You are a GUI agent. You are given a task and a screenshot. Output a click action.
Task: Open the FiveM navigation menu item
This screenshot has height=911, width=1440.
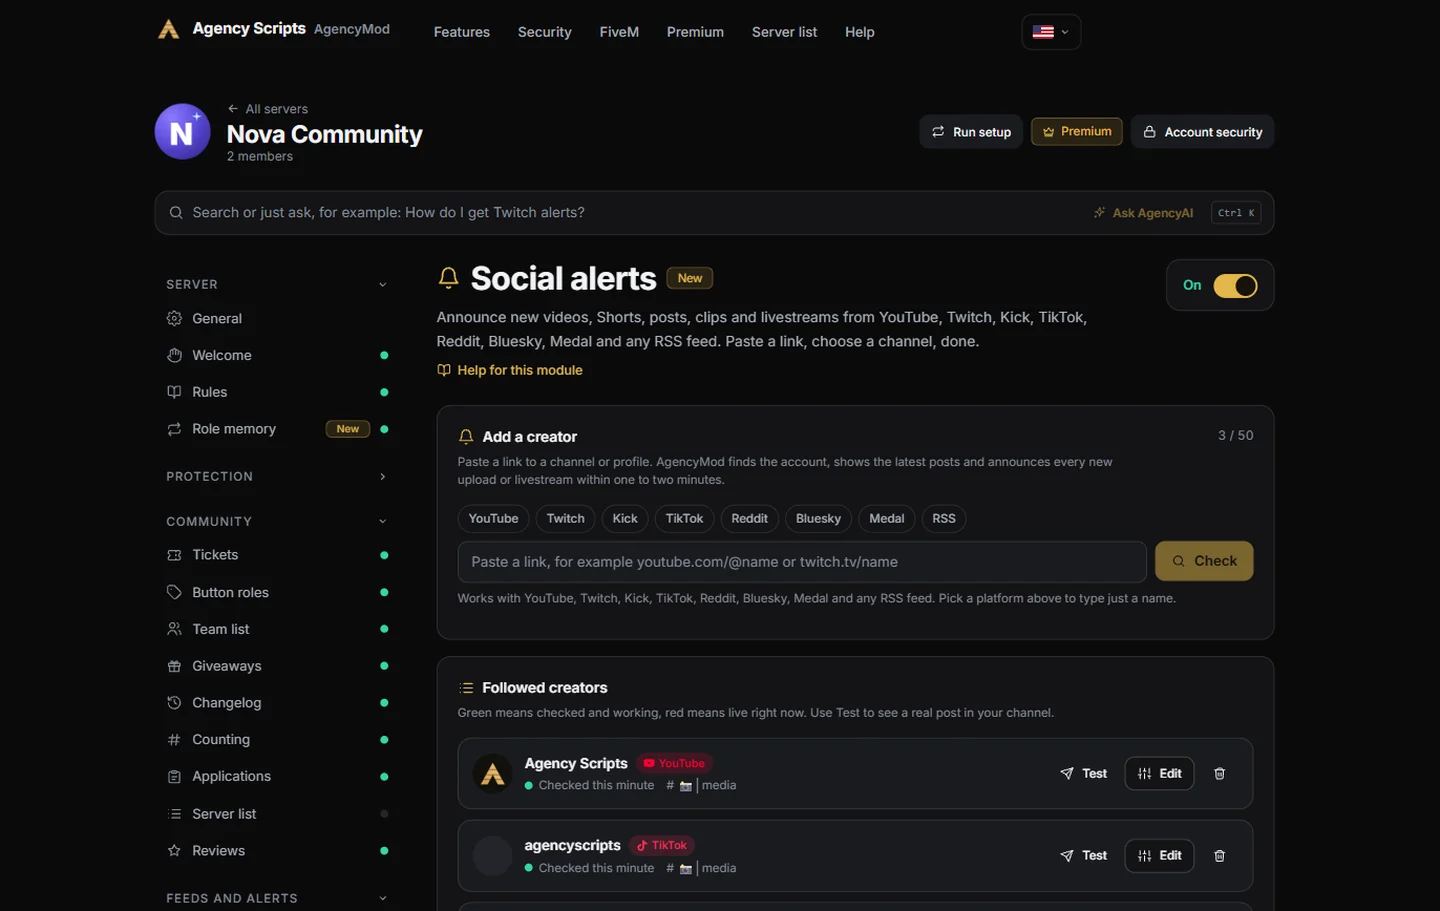tap(619, 32)
